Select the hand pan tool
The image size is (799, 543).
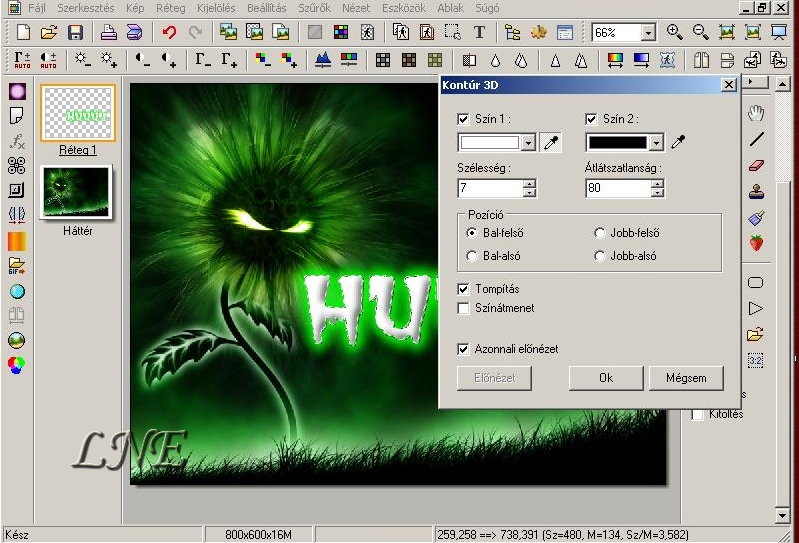click(x=756, y=113)
